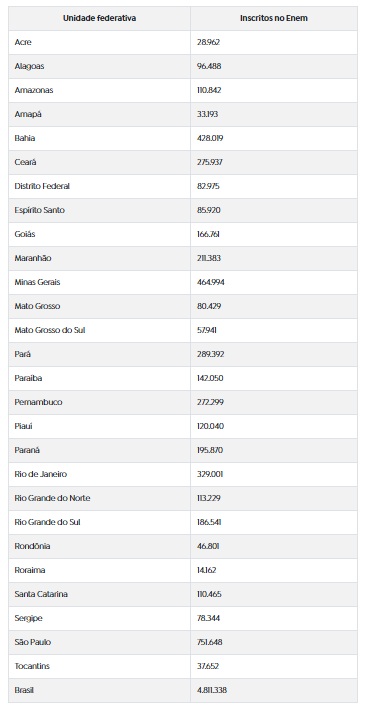Select the Pará enrollment 289.392
This screenshot has height=712, width=365.
pos(210,354)
